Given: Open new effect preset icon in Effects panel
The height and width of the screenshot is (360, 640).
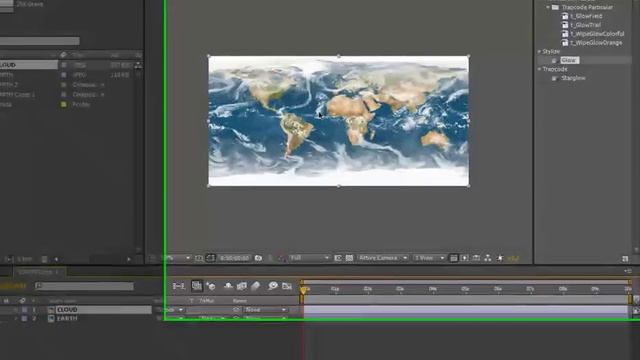Looking at the screenshot, I should coord(625,259).
